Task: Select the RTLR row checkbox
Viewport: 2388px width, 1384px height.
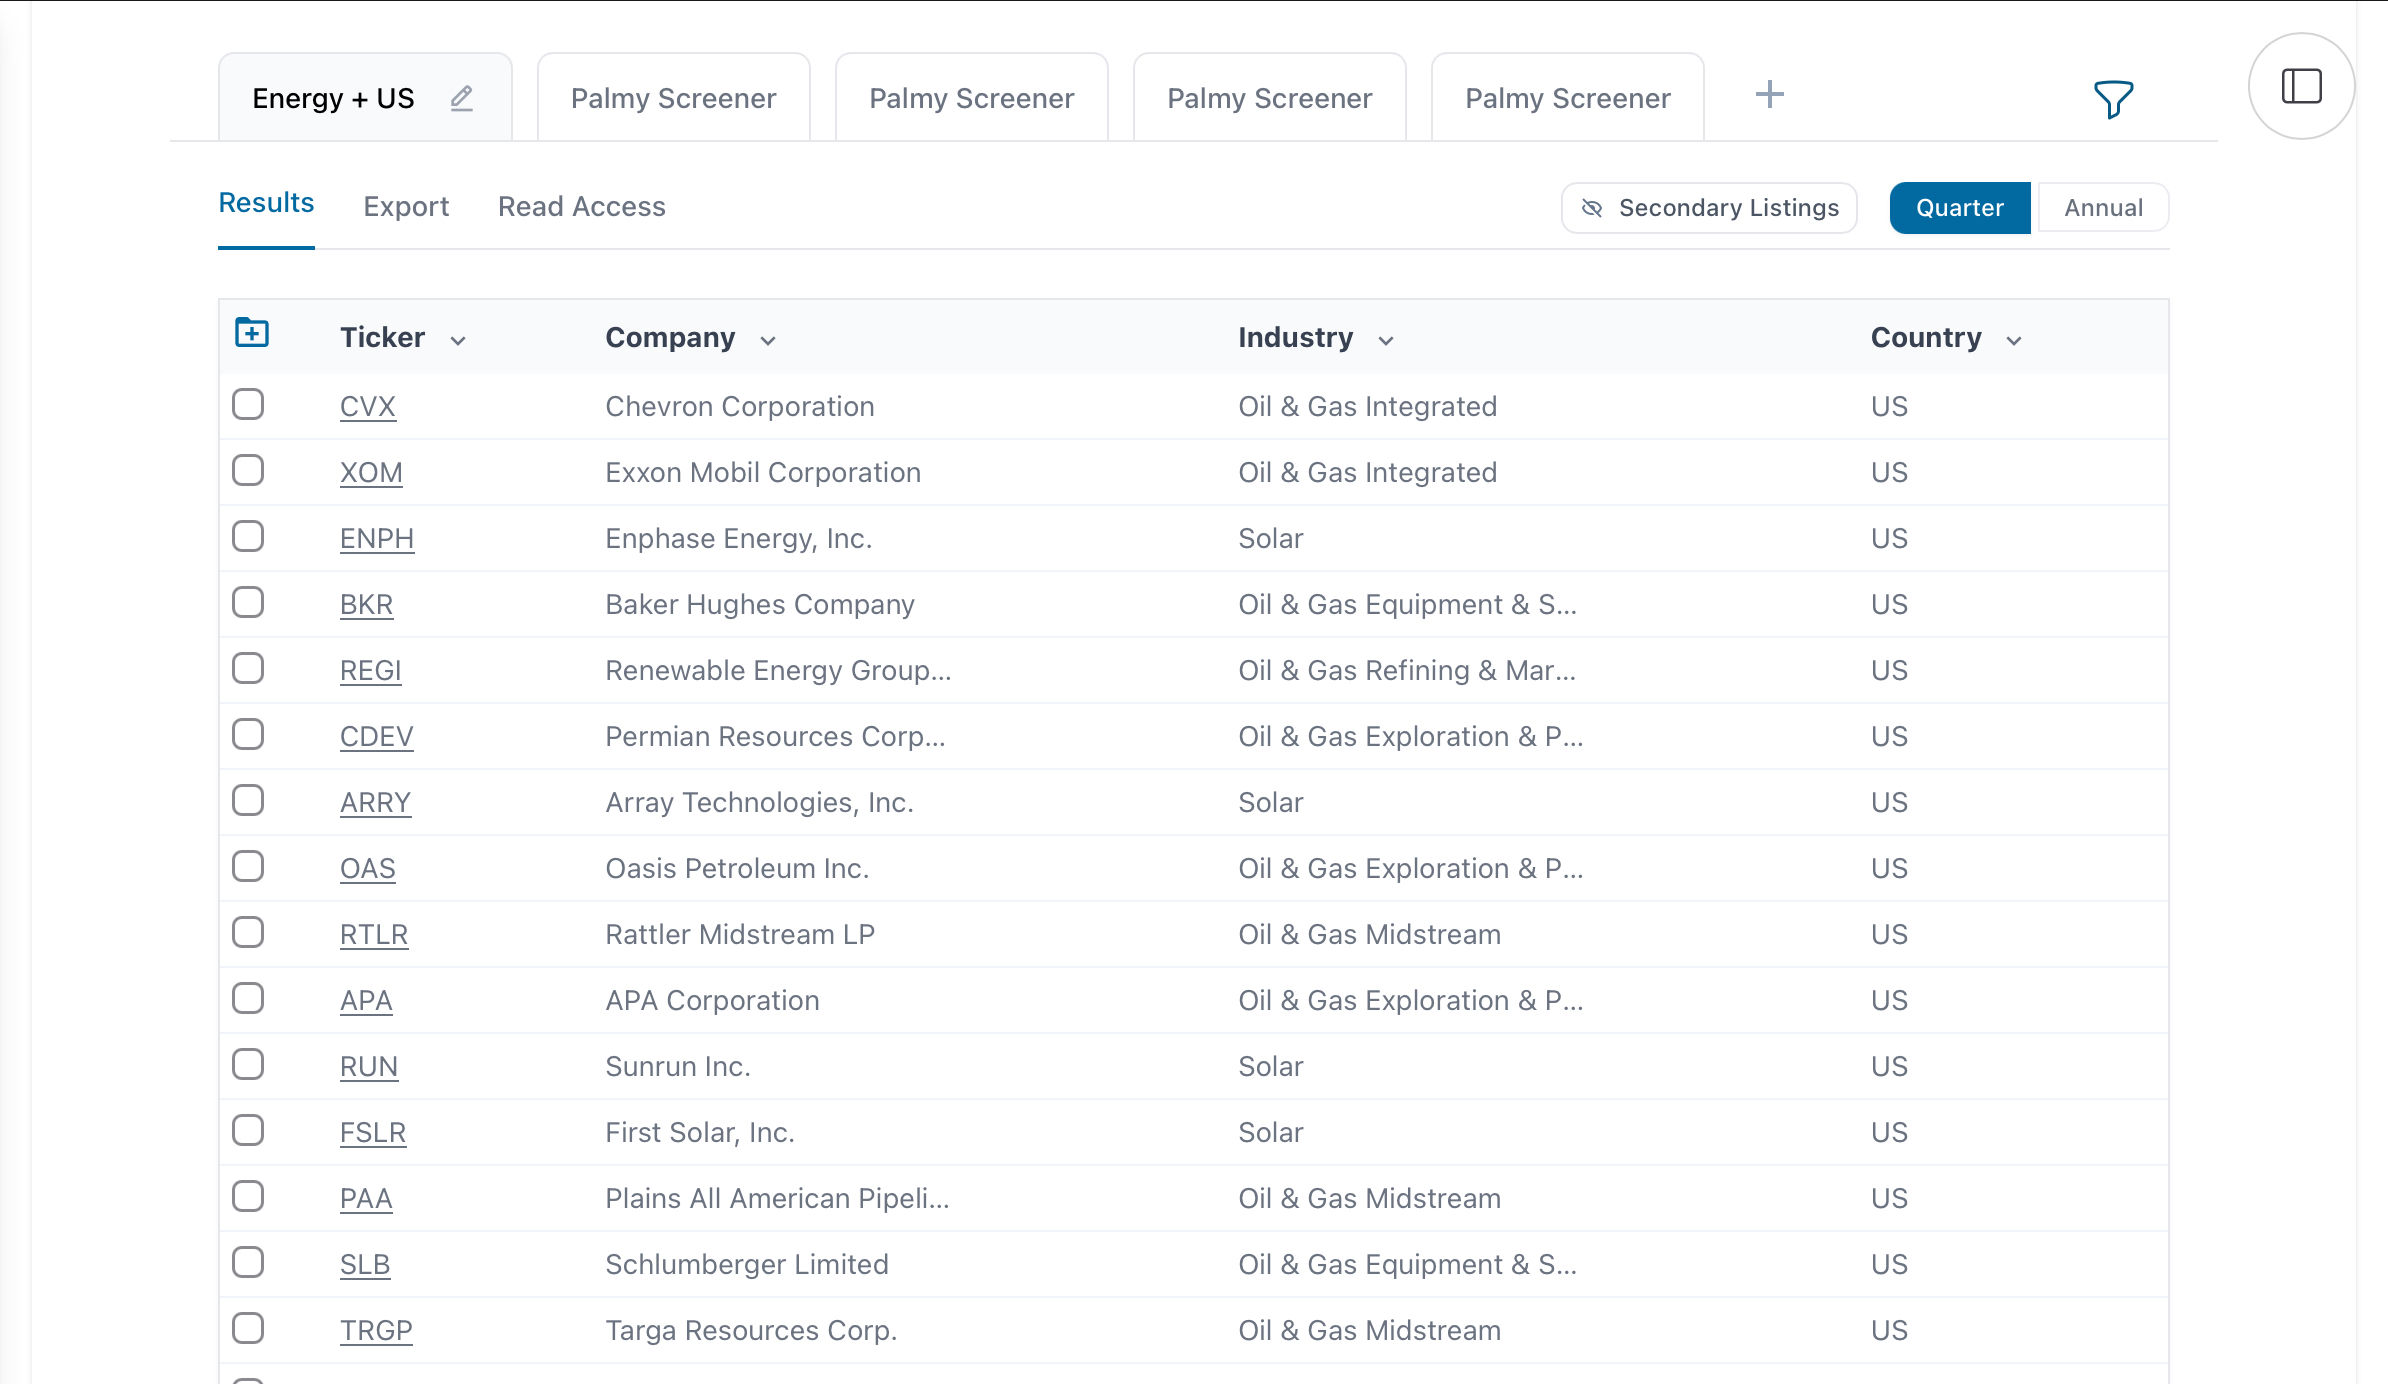Action: tap(248, 933)
